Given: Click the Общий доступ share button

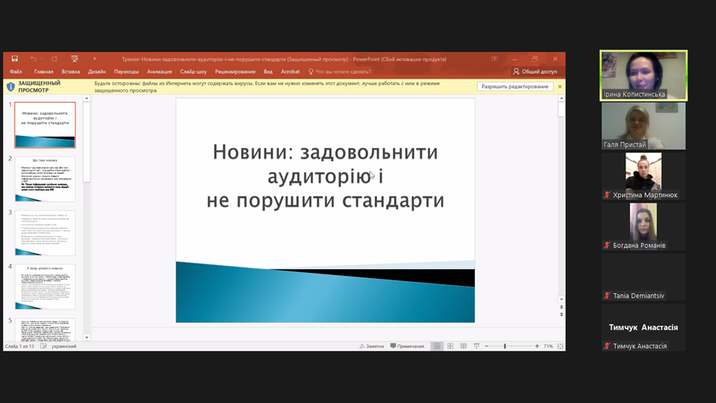Looking at the screenshot, I should tap(536, 72).
